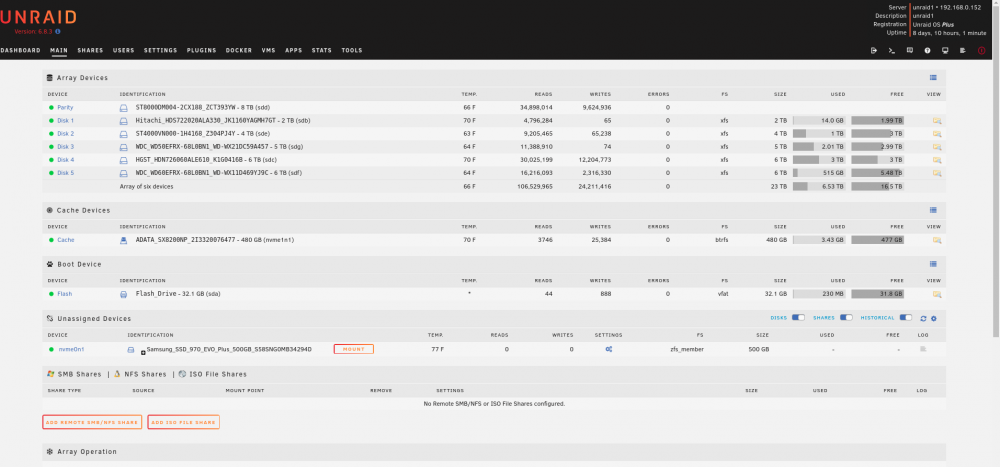The height and width of the screenshot is (467, 1000).
Task: Open Unassigned Devices settings gear
Action: point(934,318)
